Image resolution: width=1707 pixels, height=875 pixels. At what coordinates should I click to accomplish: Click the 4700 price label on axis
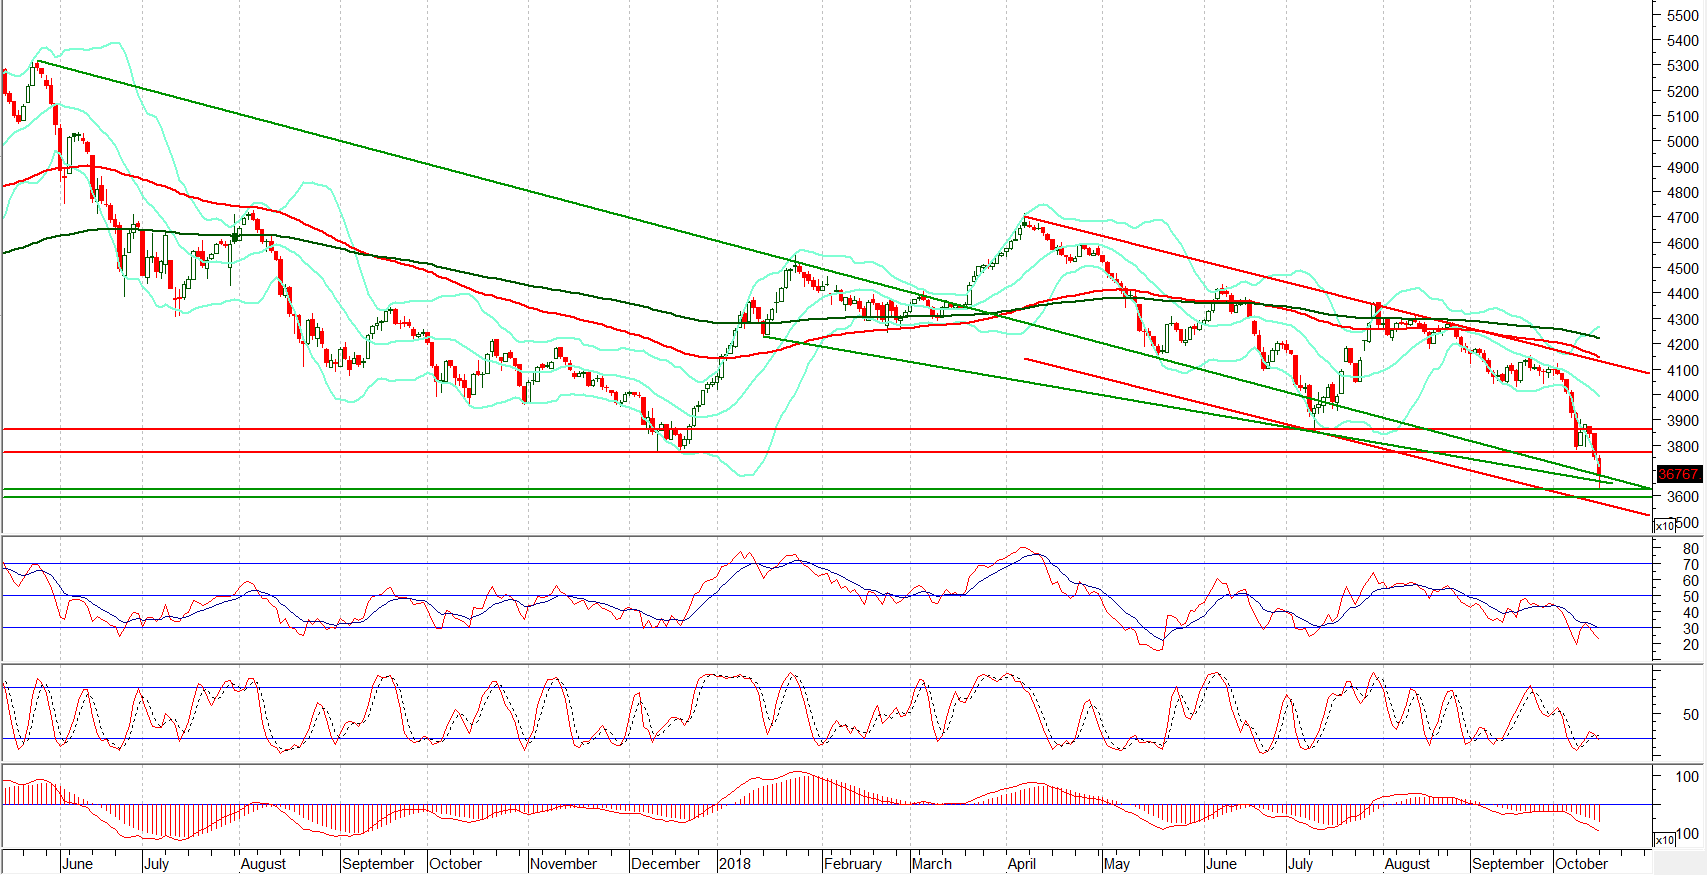point(1682,218)
